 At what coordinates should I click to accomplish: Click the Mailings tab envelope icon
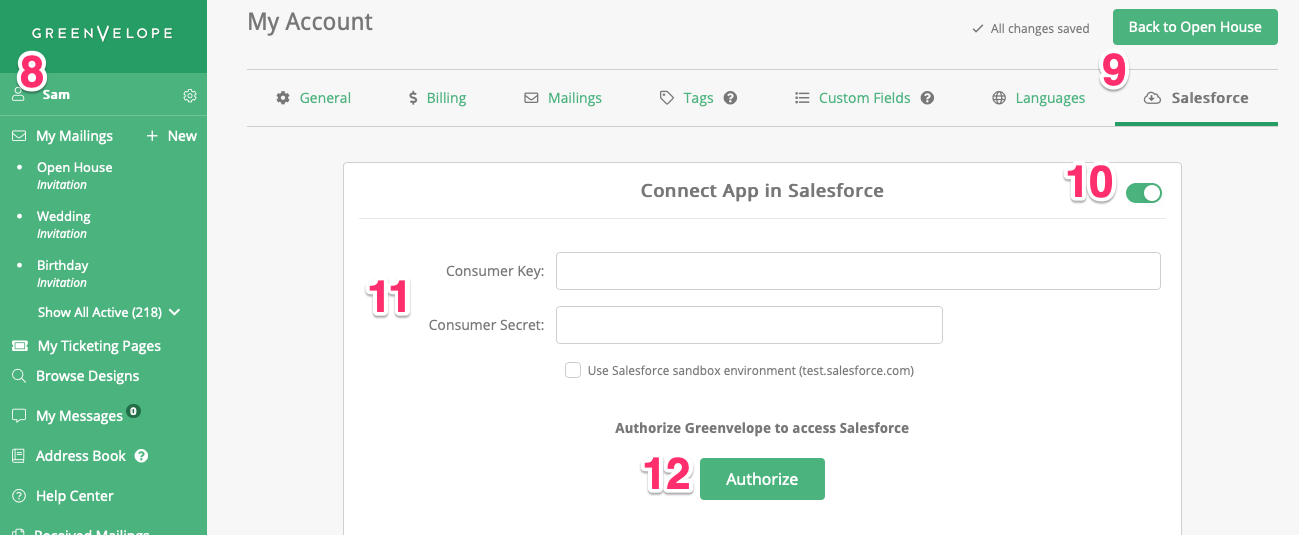coord(532,98)
